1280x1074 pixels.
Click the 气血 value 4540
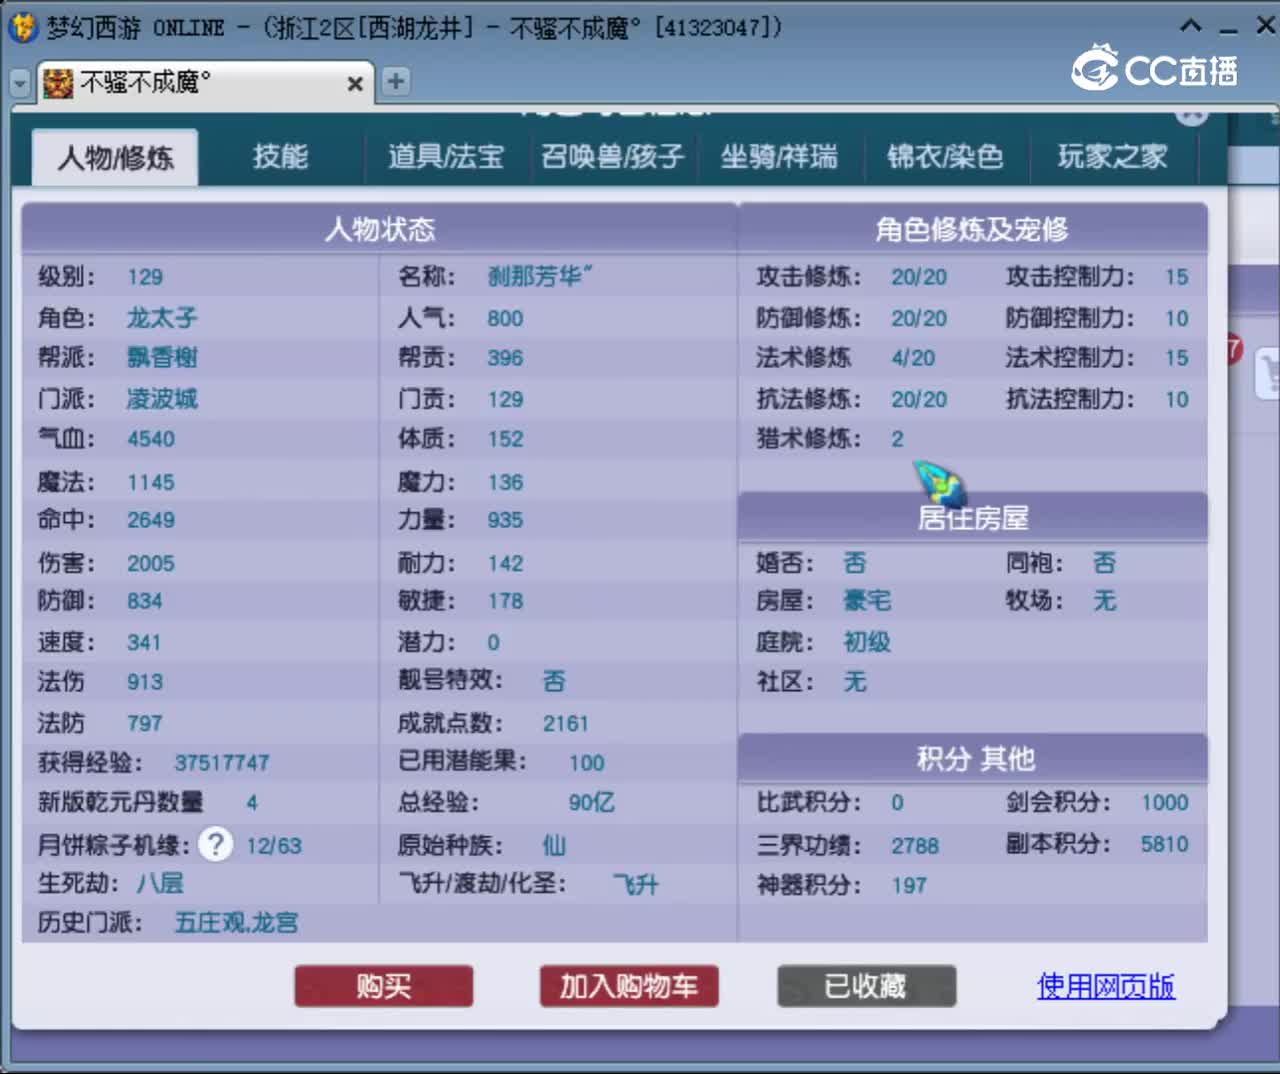[151, 439]
